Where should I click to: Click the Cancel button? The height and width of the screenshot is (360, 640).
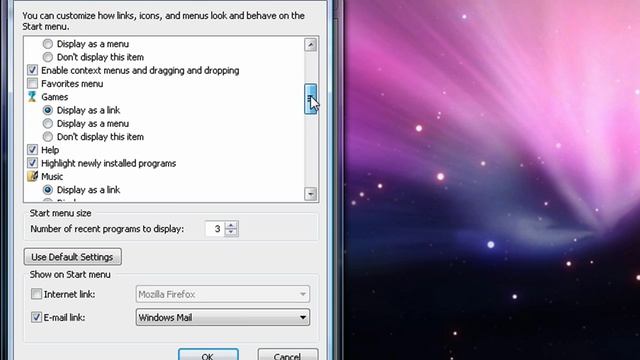coord(288,355)
